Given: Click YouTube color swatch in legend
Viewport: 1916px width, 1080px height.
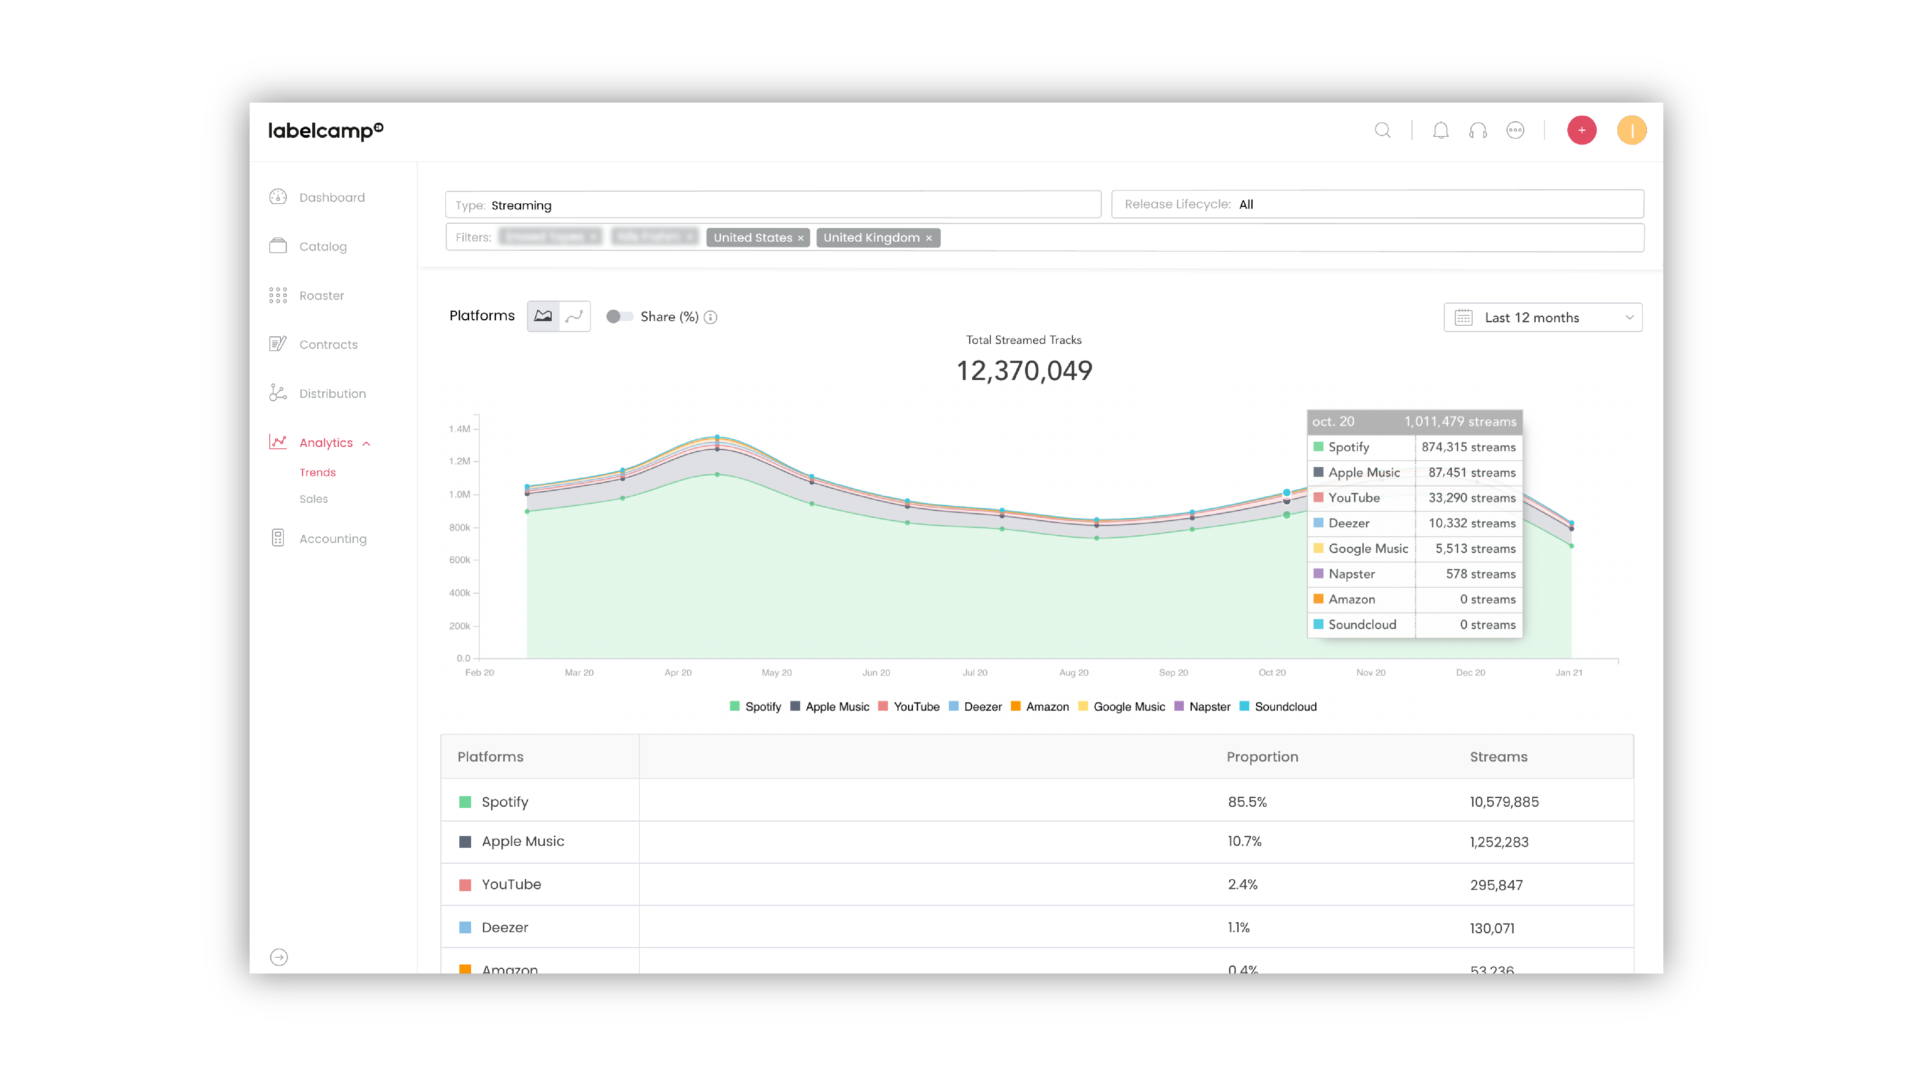Looking at the screenshot, I should pos(883,707).
